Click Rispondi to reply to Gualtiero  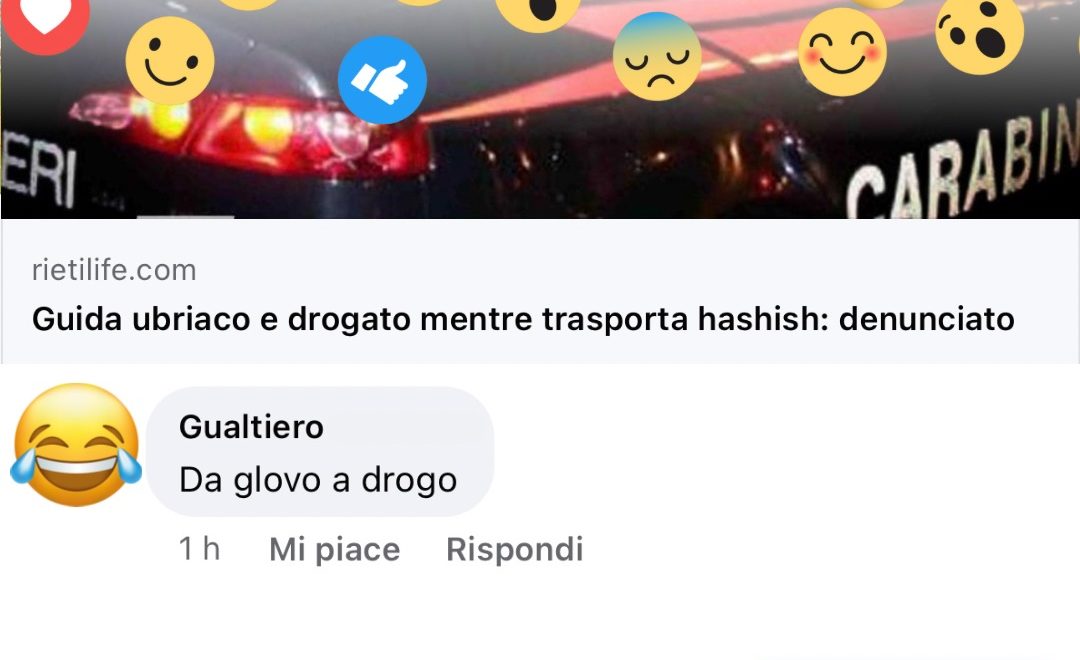click(515, 550)
